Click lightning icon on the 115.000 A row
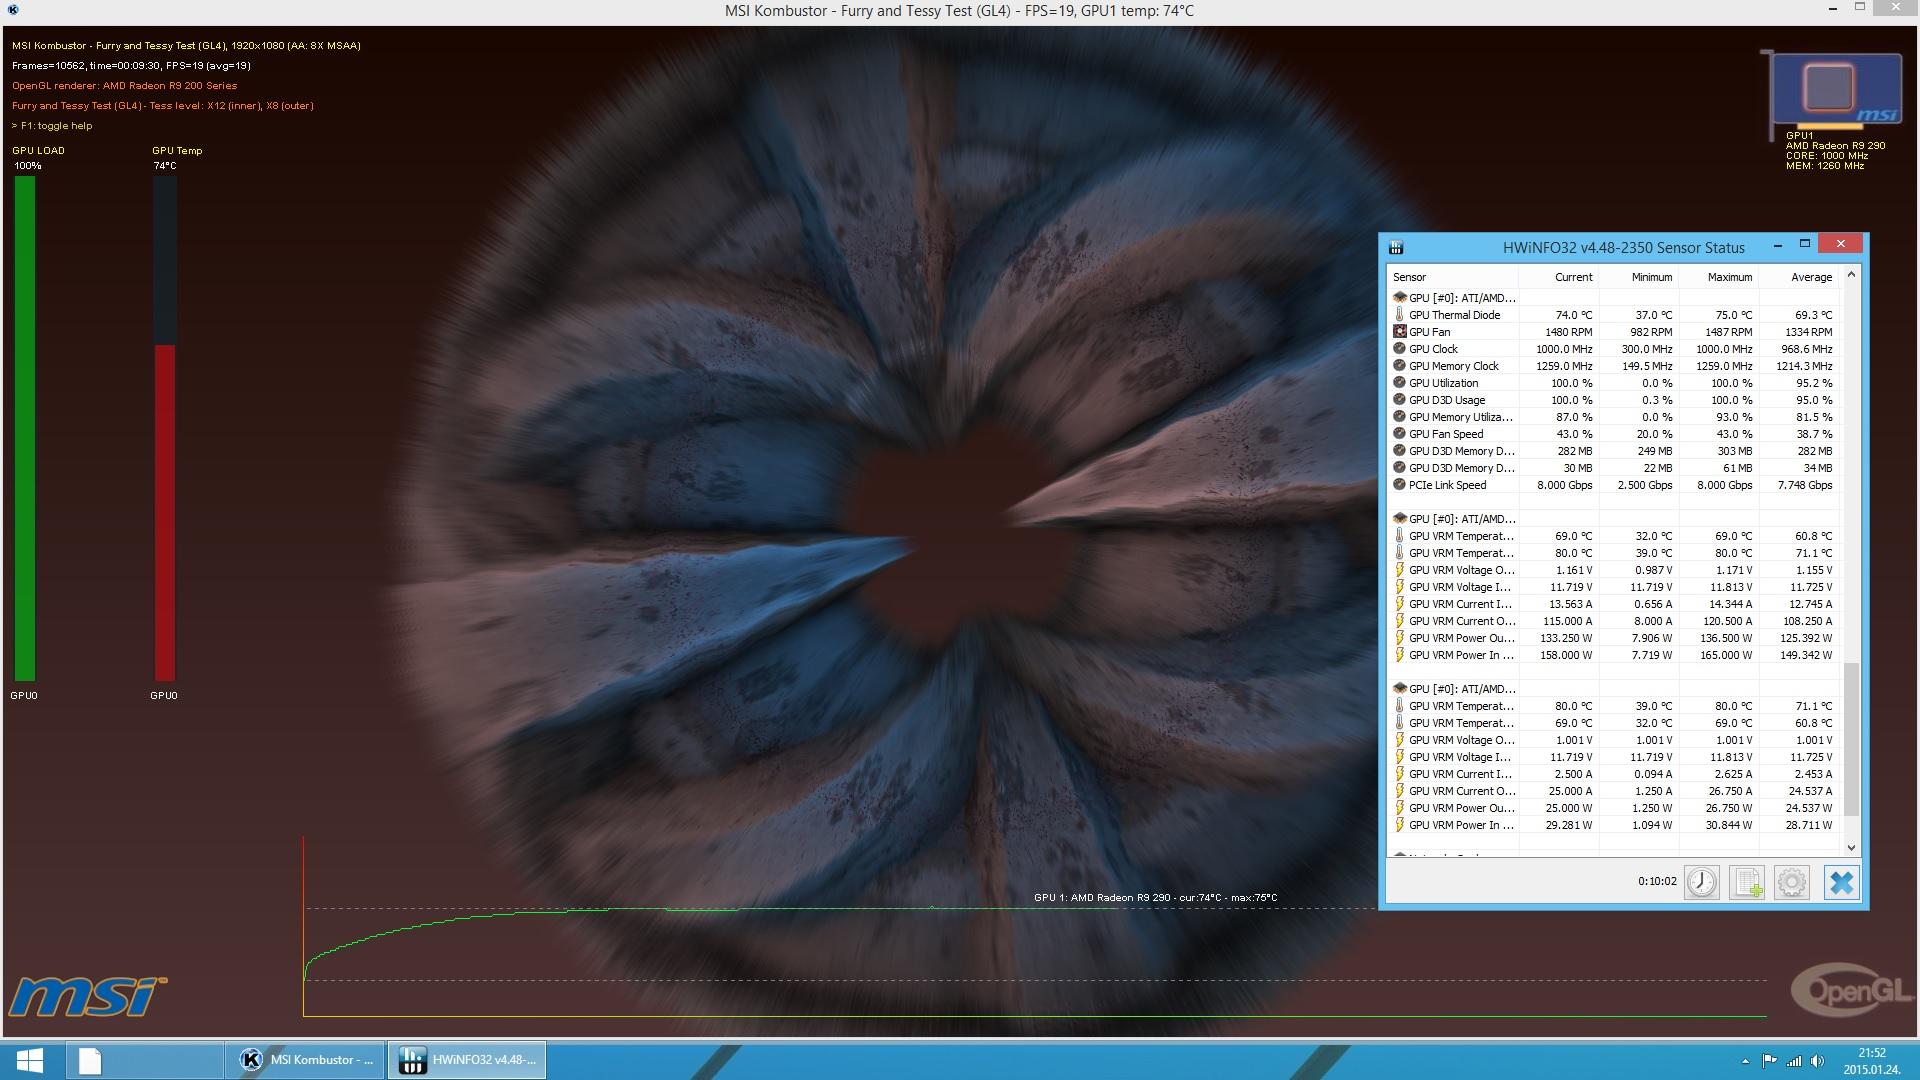Screen dimensions: 1920x1080 click(x=1399, y=620)
